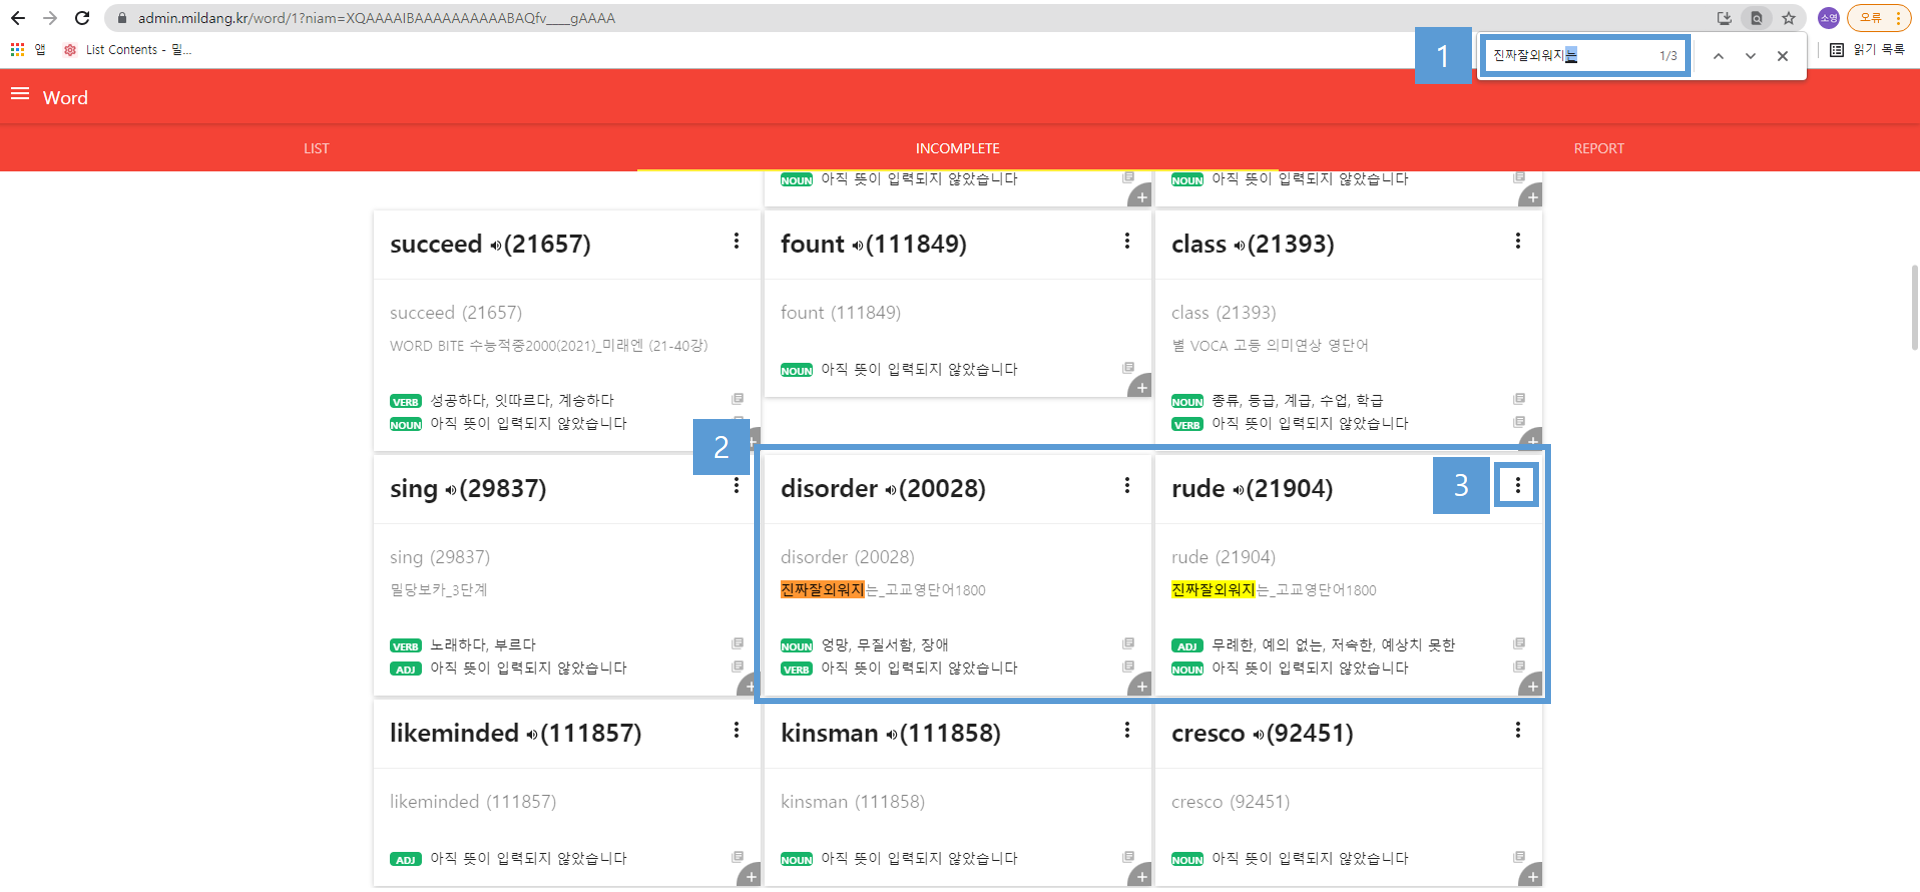Copy the VERB meaning of sing
Image resolution: width=1920 pixels, height=892 pixels.
(x=737, y=643)
